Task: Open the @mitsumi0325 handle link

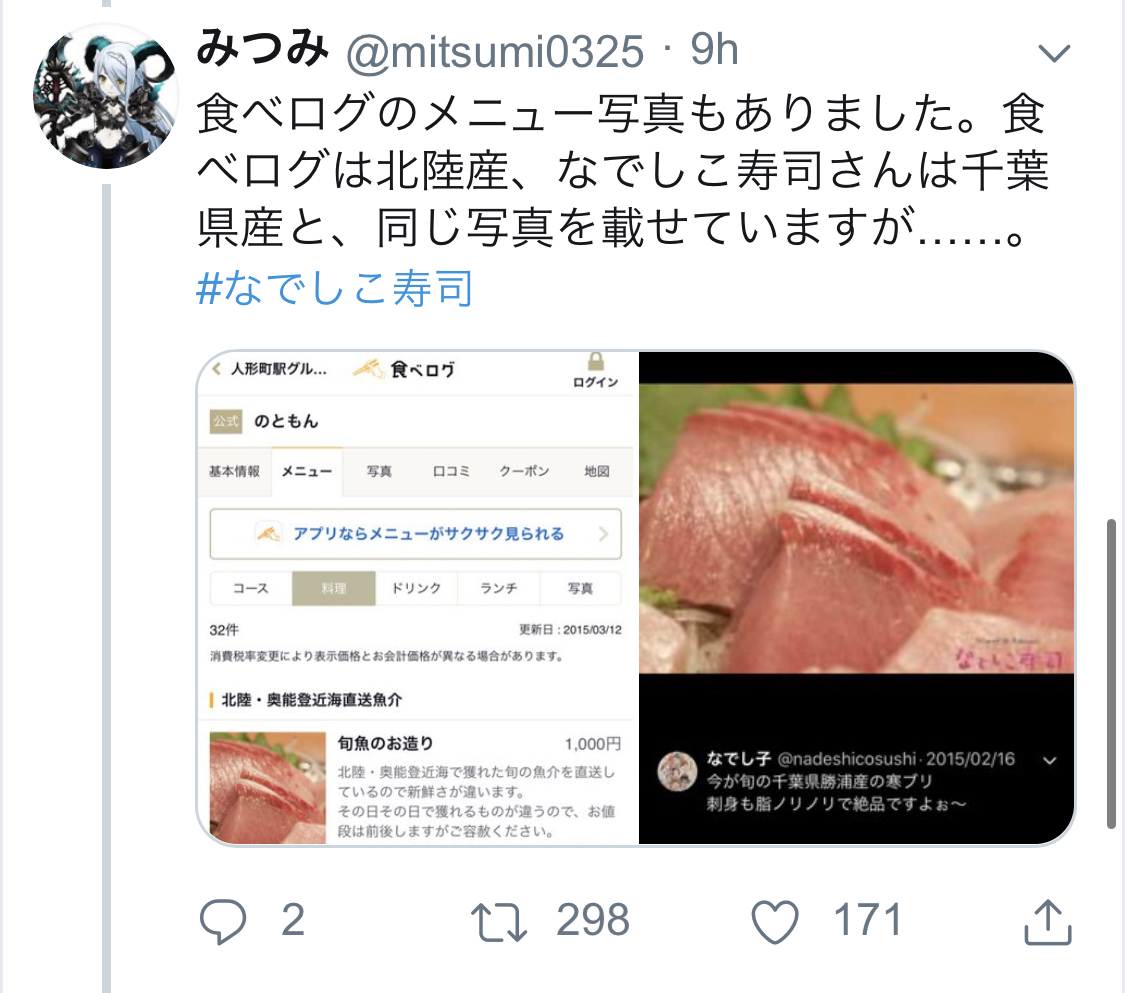Action: click(495, 52)
